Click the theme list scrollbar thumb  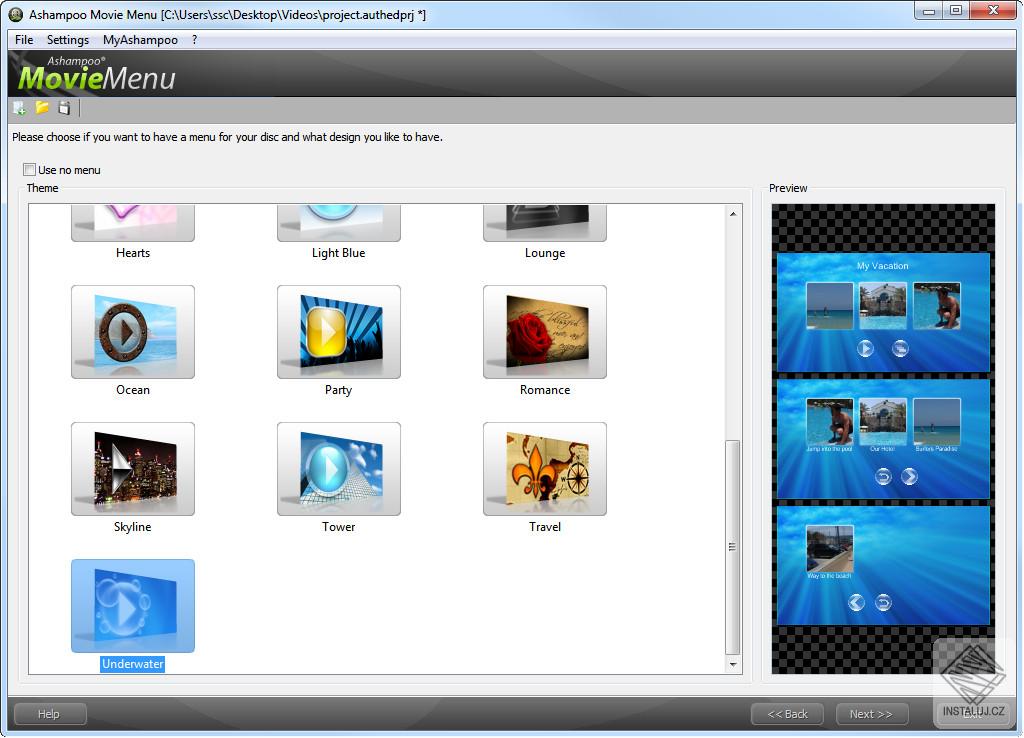click(x=733, y=547)
